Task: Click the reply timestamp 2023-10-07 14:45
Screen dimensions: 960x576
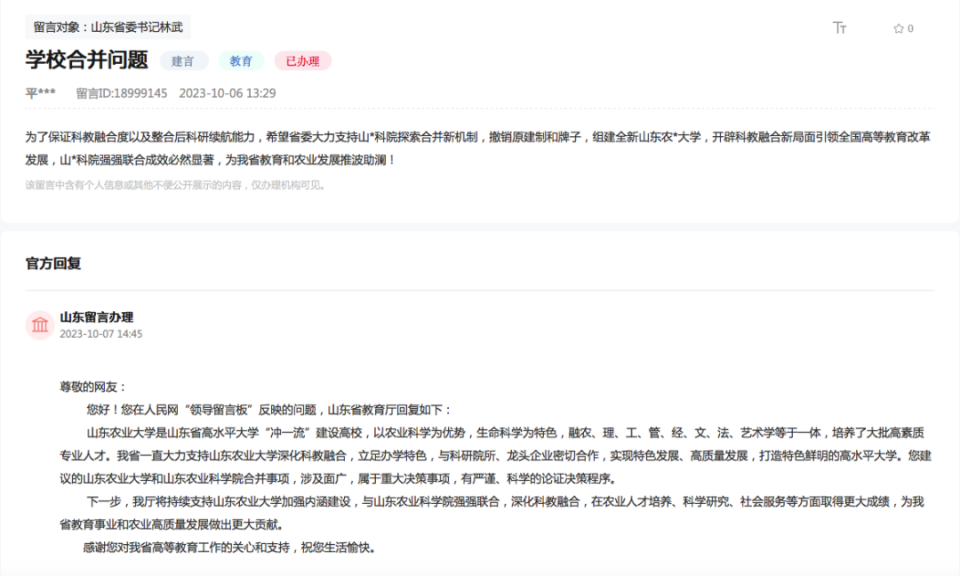Action: pos(101,334)
